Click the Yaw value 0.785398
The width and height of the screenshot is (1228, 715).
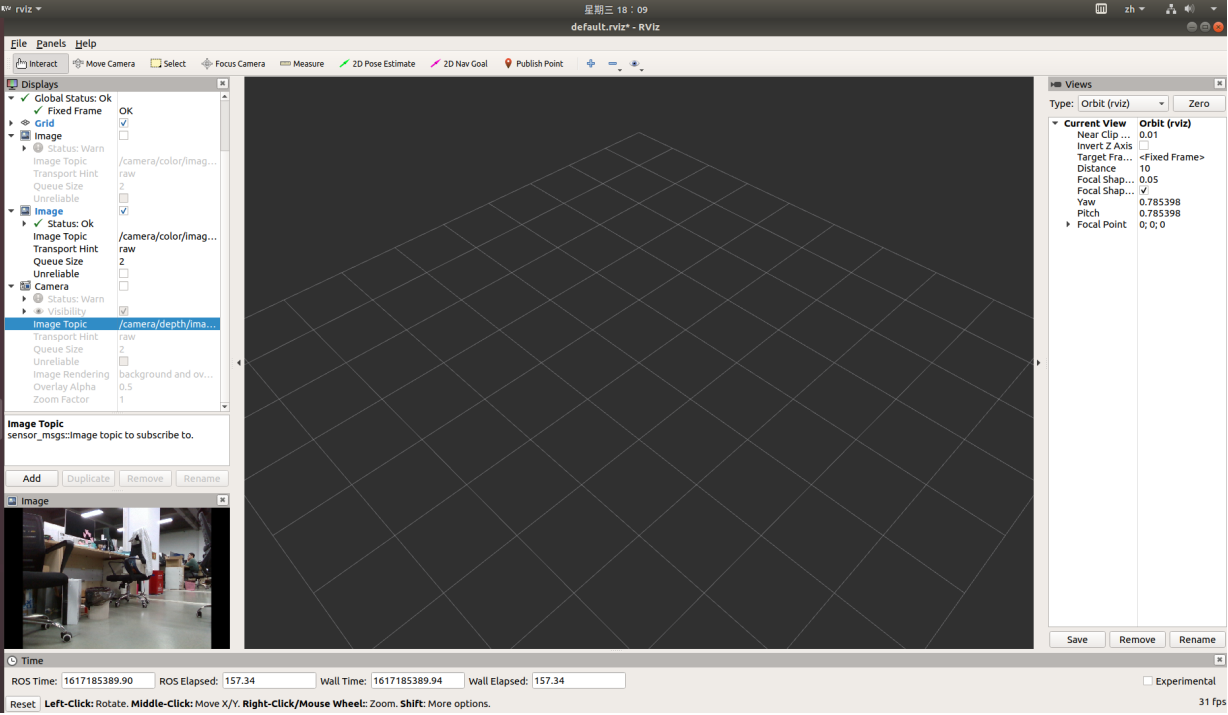pos(1160,202)
